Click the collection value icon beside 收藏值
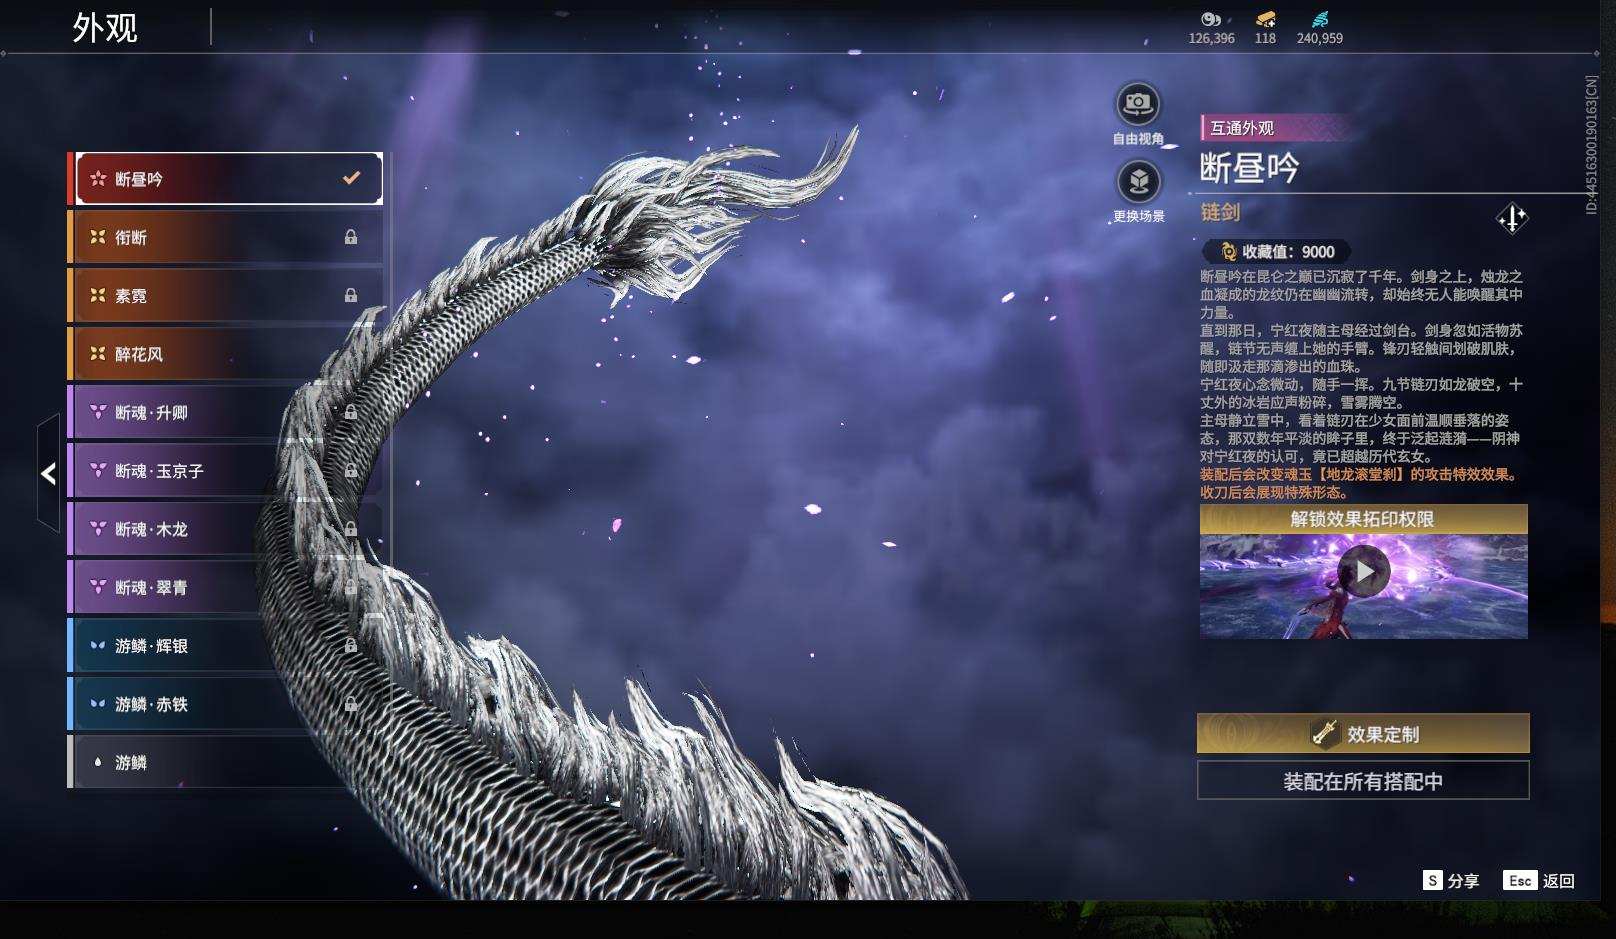This screenshot has width=1616, height=939. [1228, 252]
